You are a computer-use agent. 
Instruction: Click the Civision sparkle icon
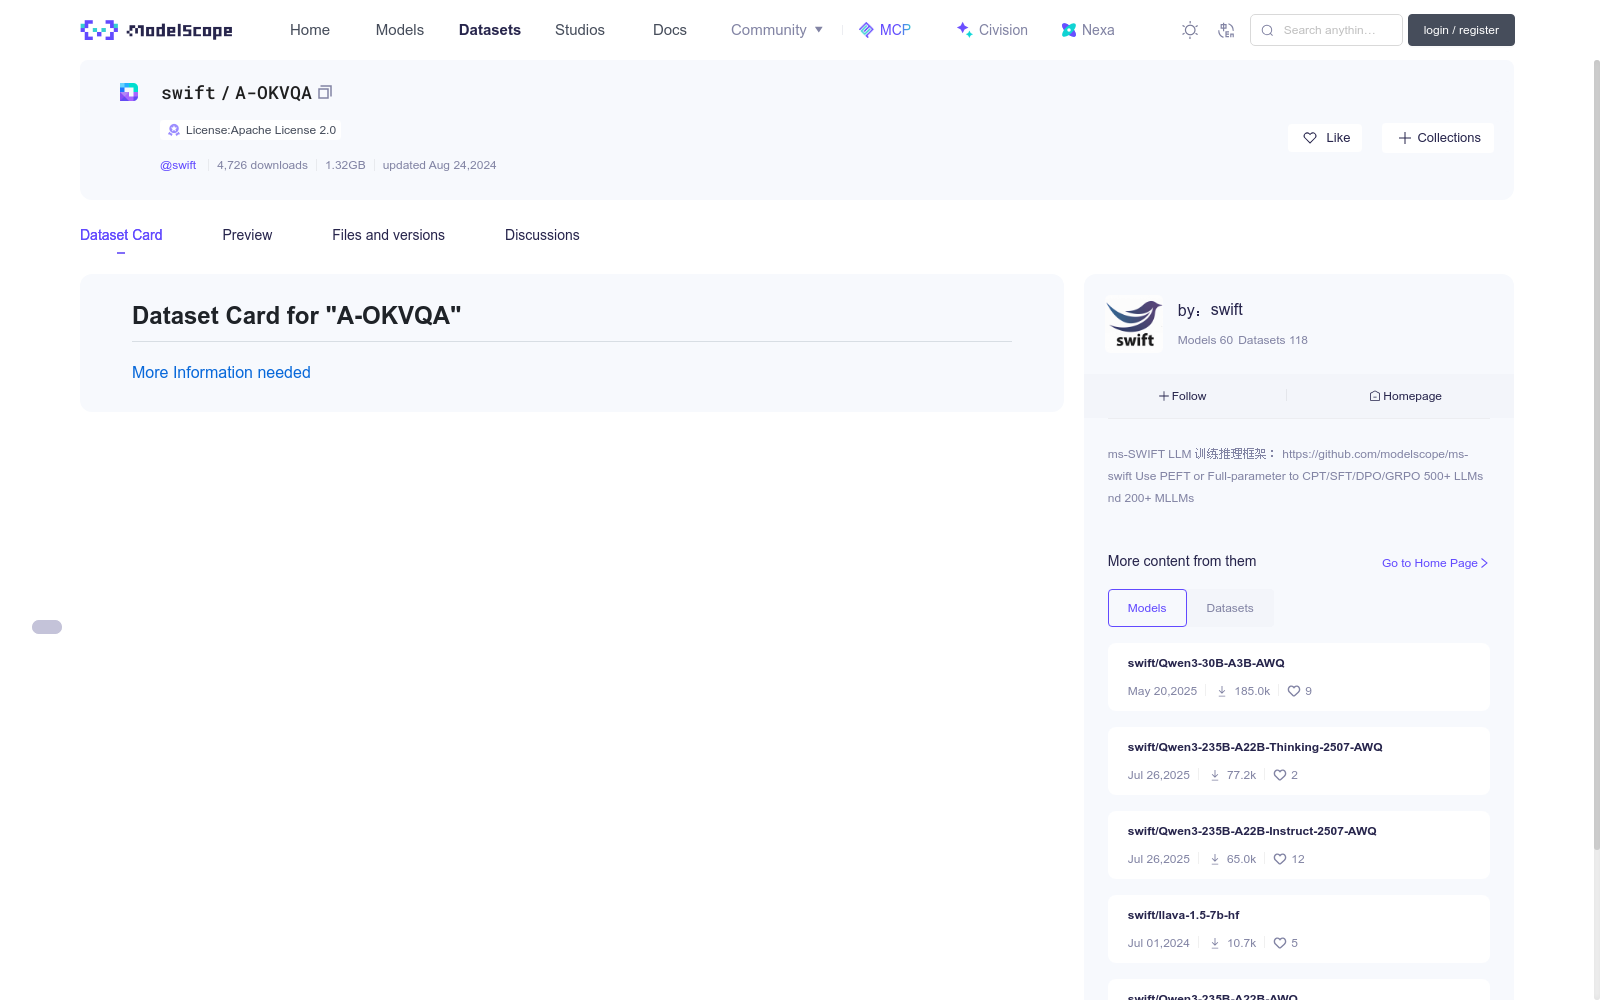(x=965, y=30)
